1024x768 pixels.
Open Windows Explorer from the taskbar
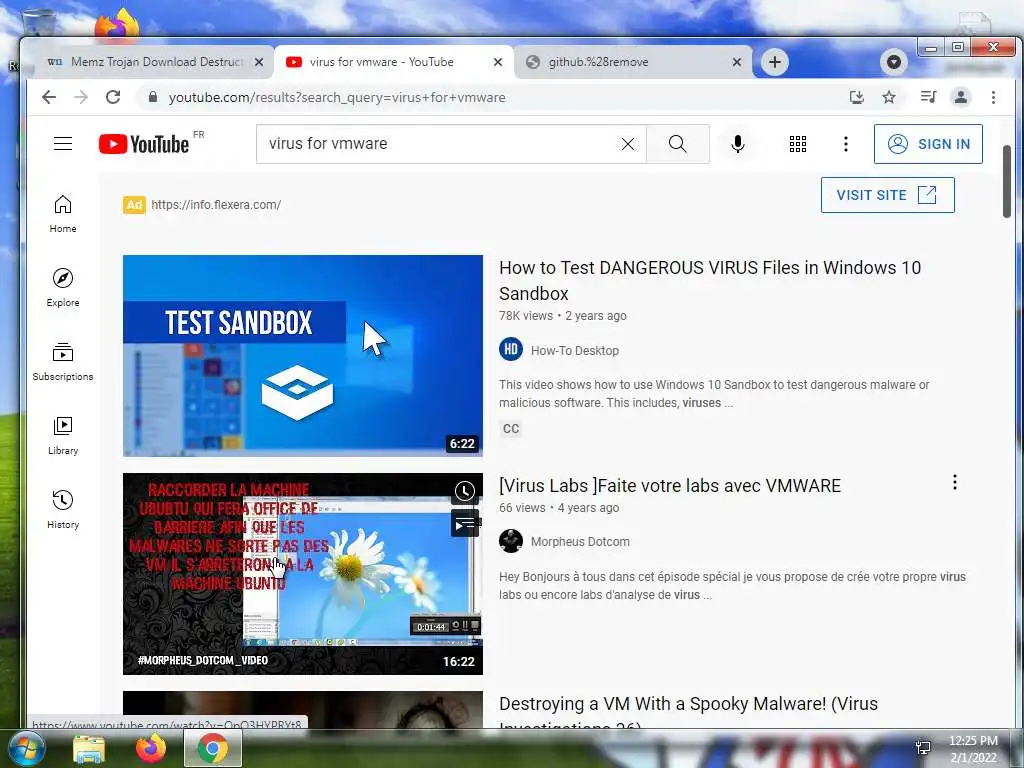click(89, 748)
